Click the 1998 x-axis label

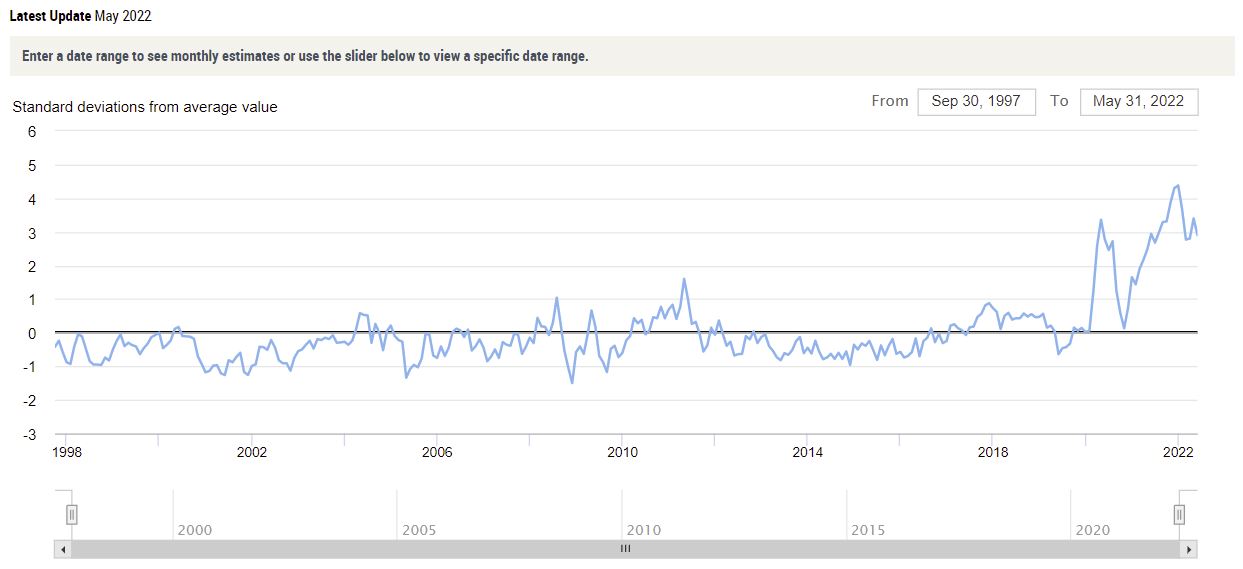pos(67,452)
